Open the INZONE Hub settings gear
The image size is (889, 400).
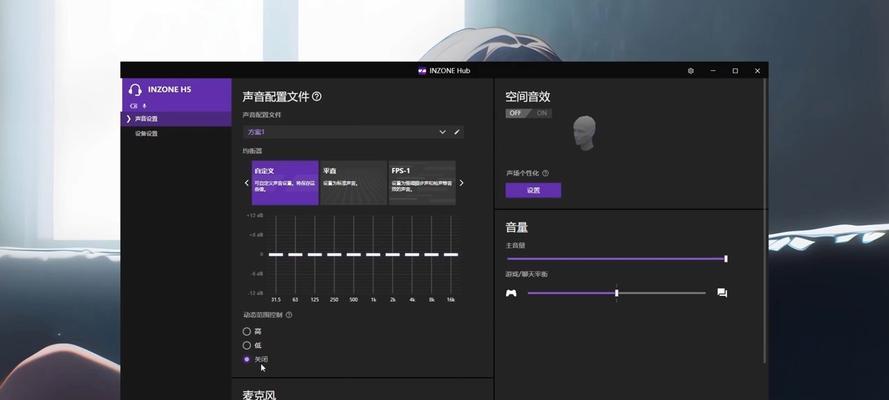(691, 71)
